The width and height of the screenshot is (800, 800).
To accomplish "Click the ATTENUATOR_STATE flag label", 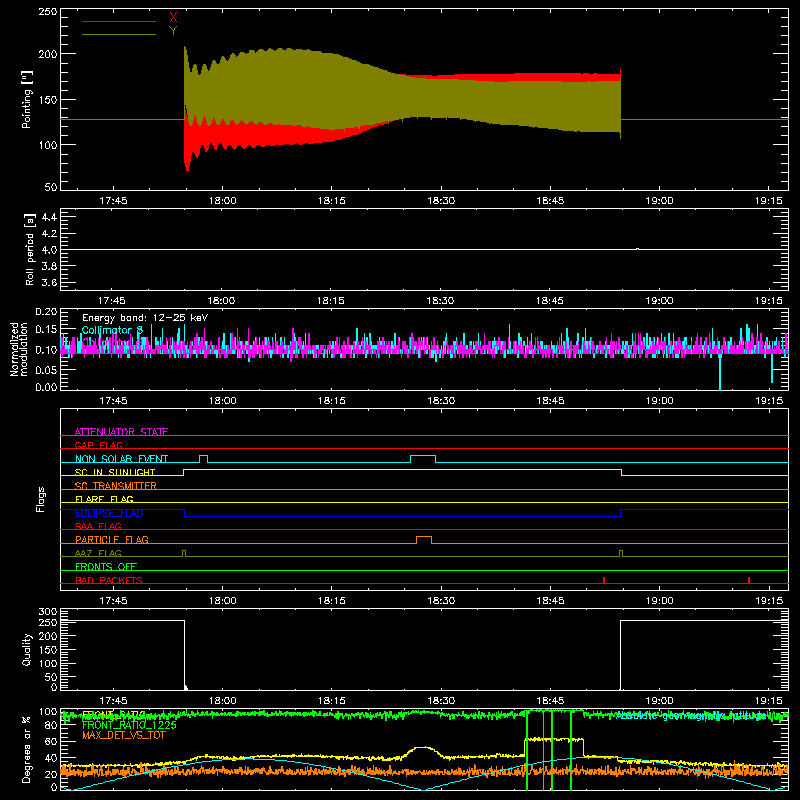I will pos(121,432).
